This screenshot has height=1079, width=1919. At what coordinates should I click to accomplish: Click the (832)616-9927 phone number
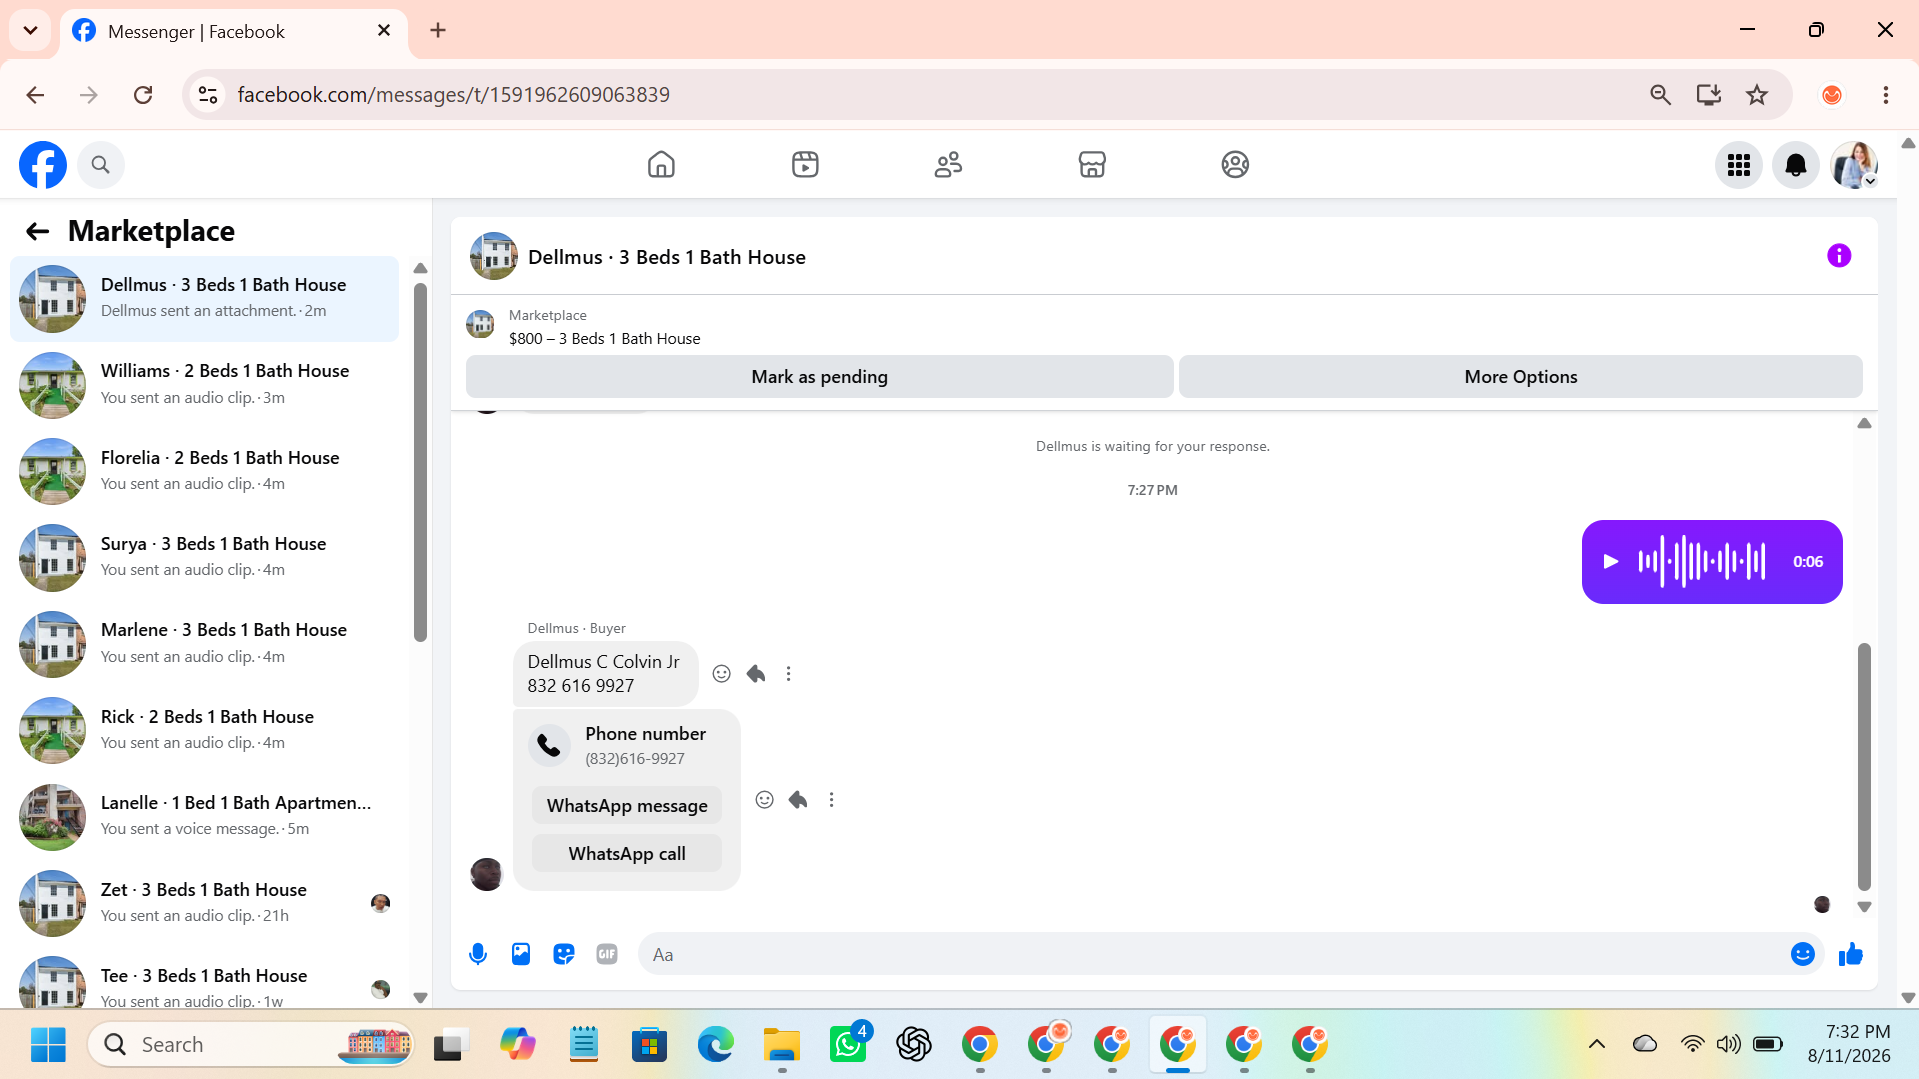point(635,759)
